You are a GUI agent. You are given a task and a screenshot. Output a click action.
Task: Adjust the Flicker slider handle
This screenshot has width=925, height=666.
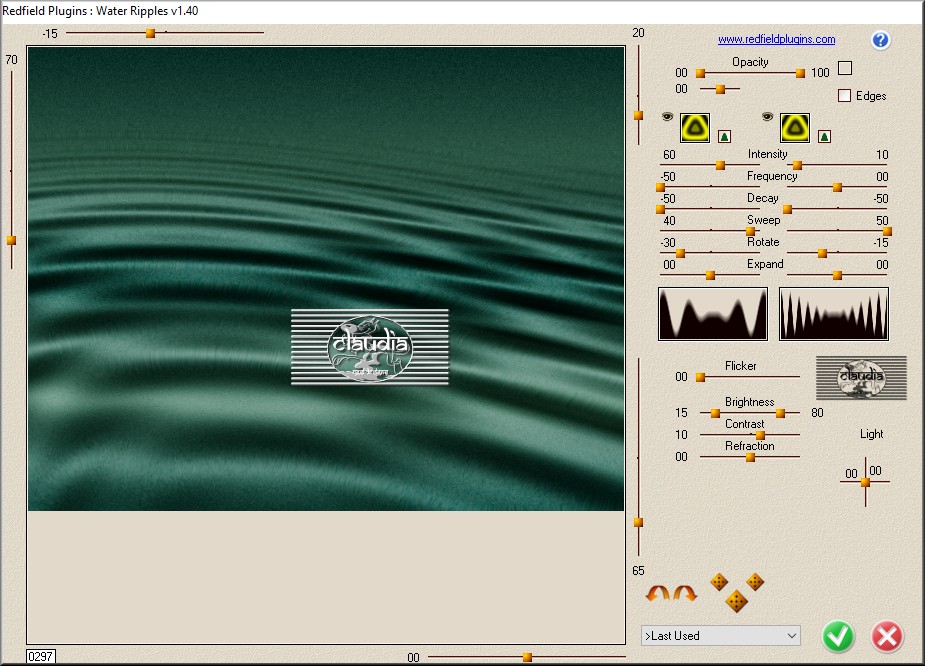coord(701,377)
